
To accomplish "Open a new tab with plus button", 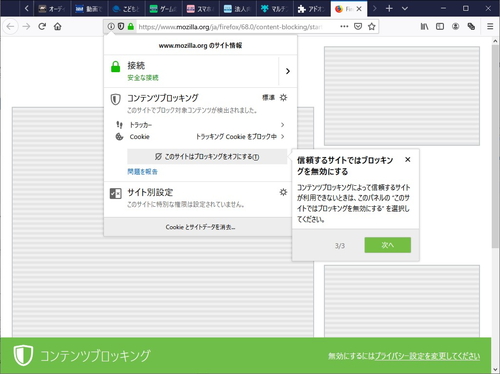I will (x=389, y=8).
